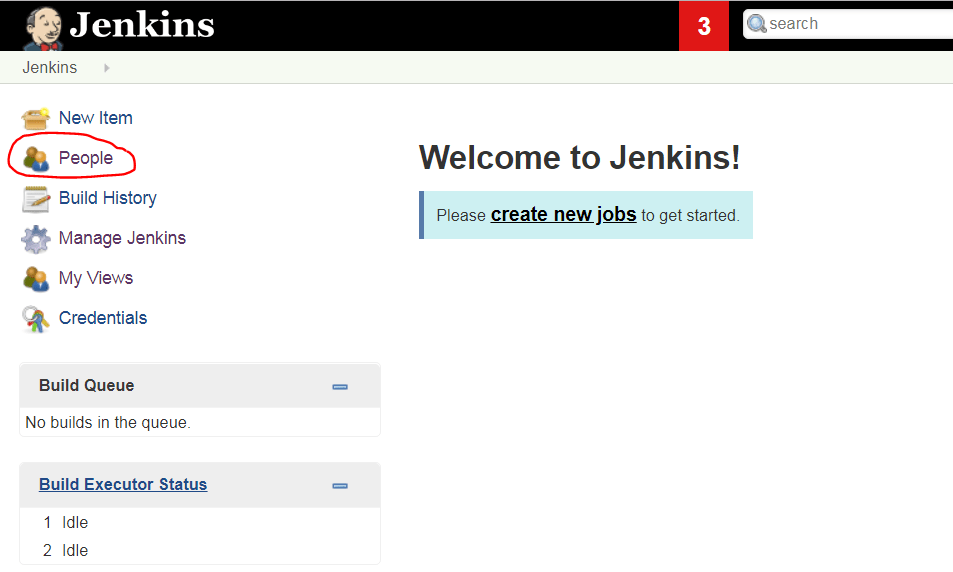
Task: Click the Build History notepad icon
Action: click(x=36, y=199)
